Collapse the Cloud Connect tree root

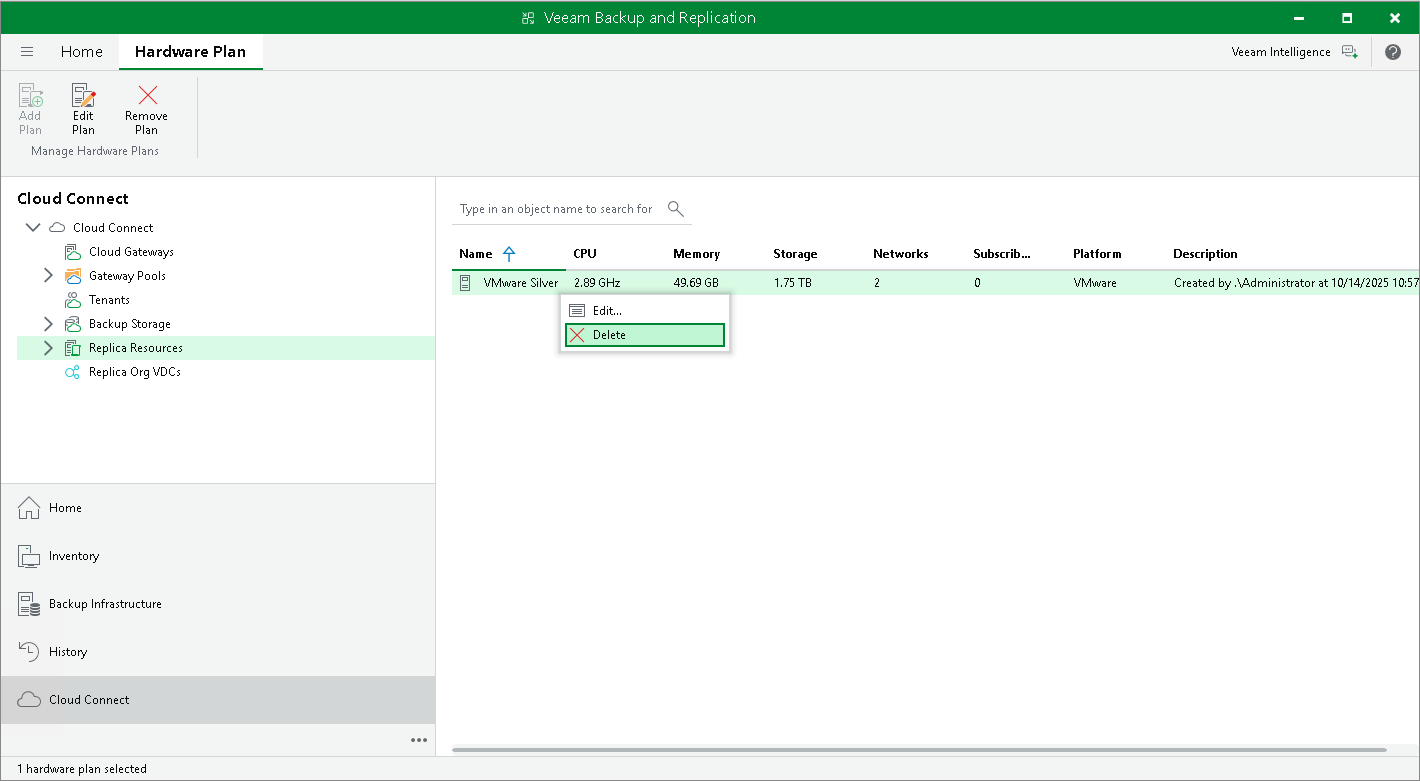[33, 228]
